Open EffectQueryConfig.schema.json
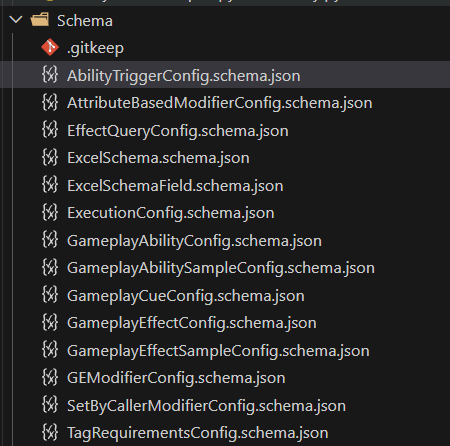Viewport: 450px width, 446px height. [x=178, y=131]
